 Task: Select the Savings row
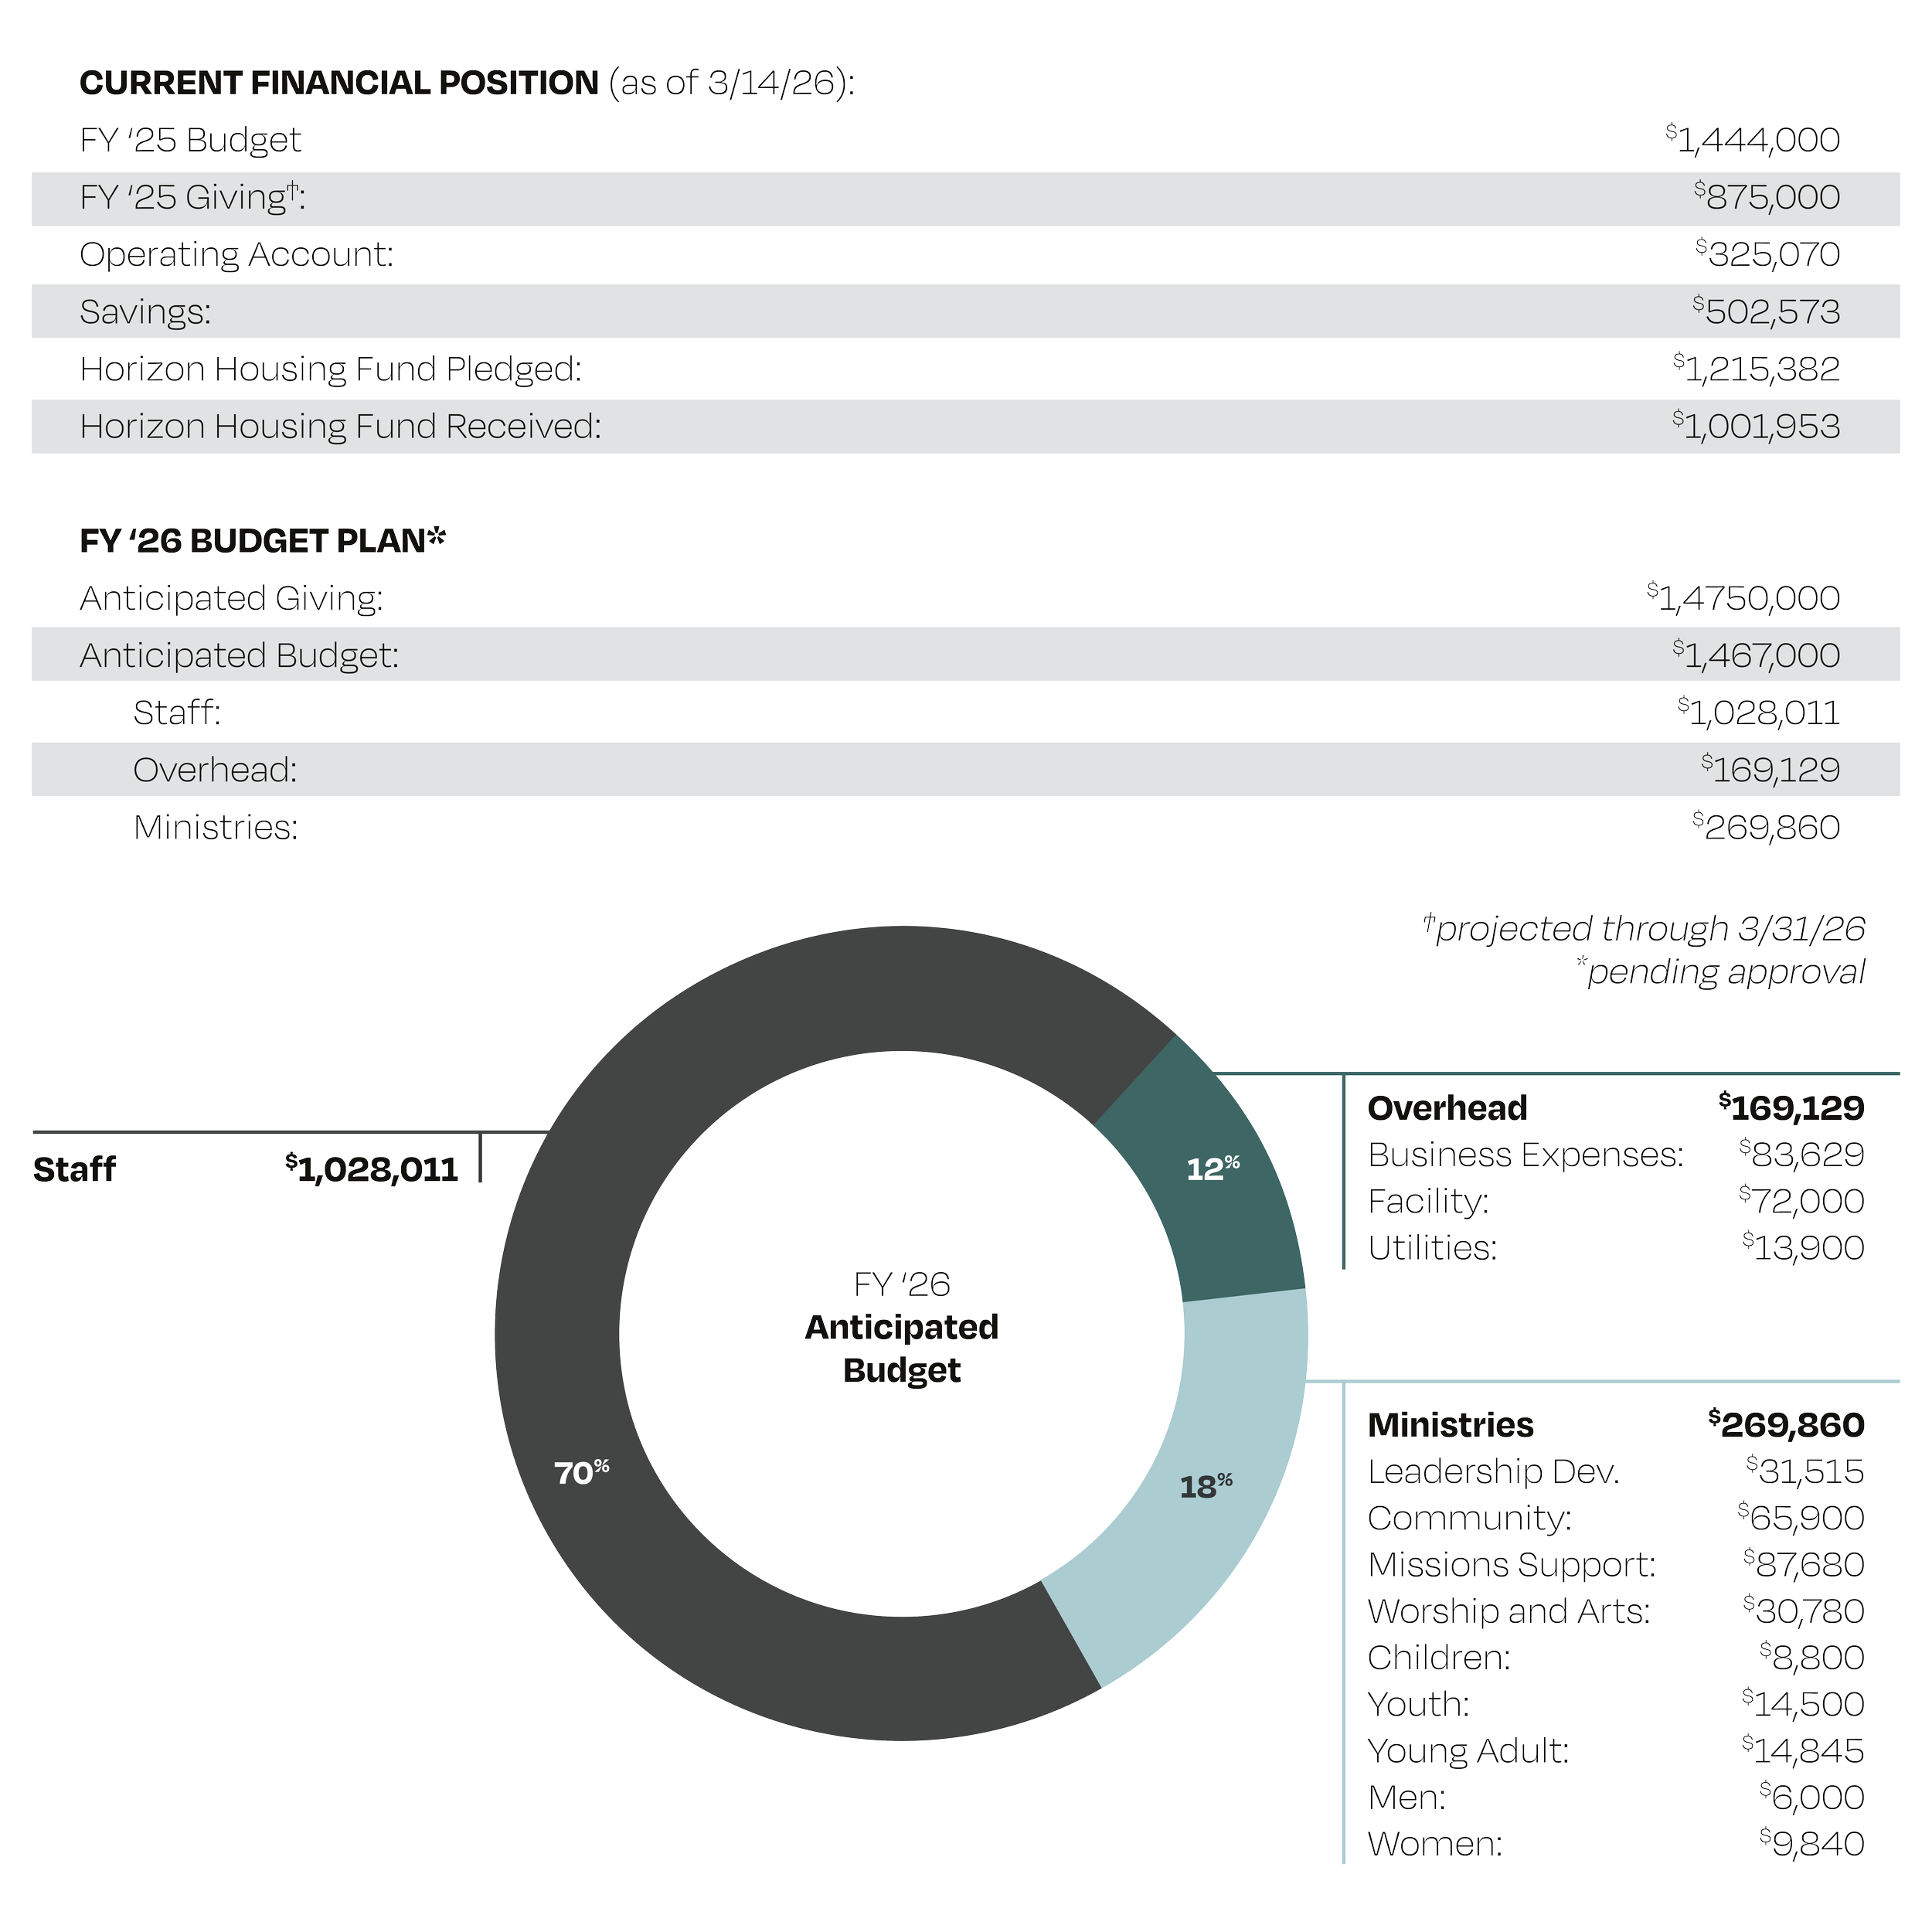click(146, 312)
